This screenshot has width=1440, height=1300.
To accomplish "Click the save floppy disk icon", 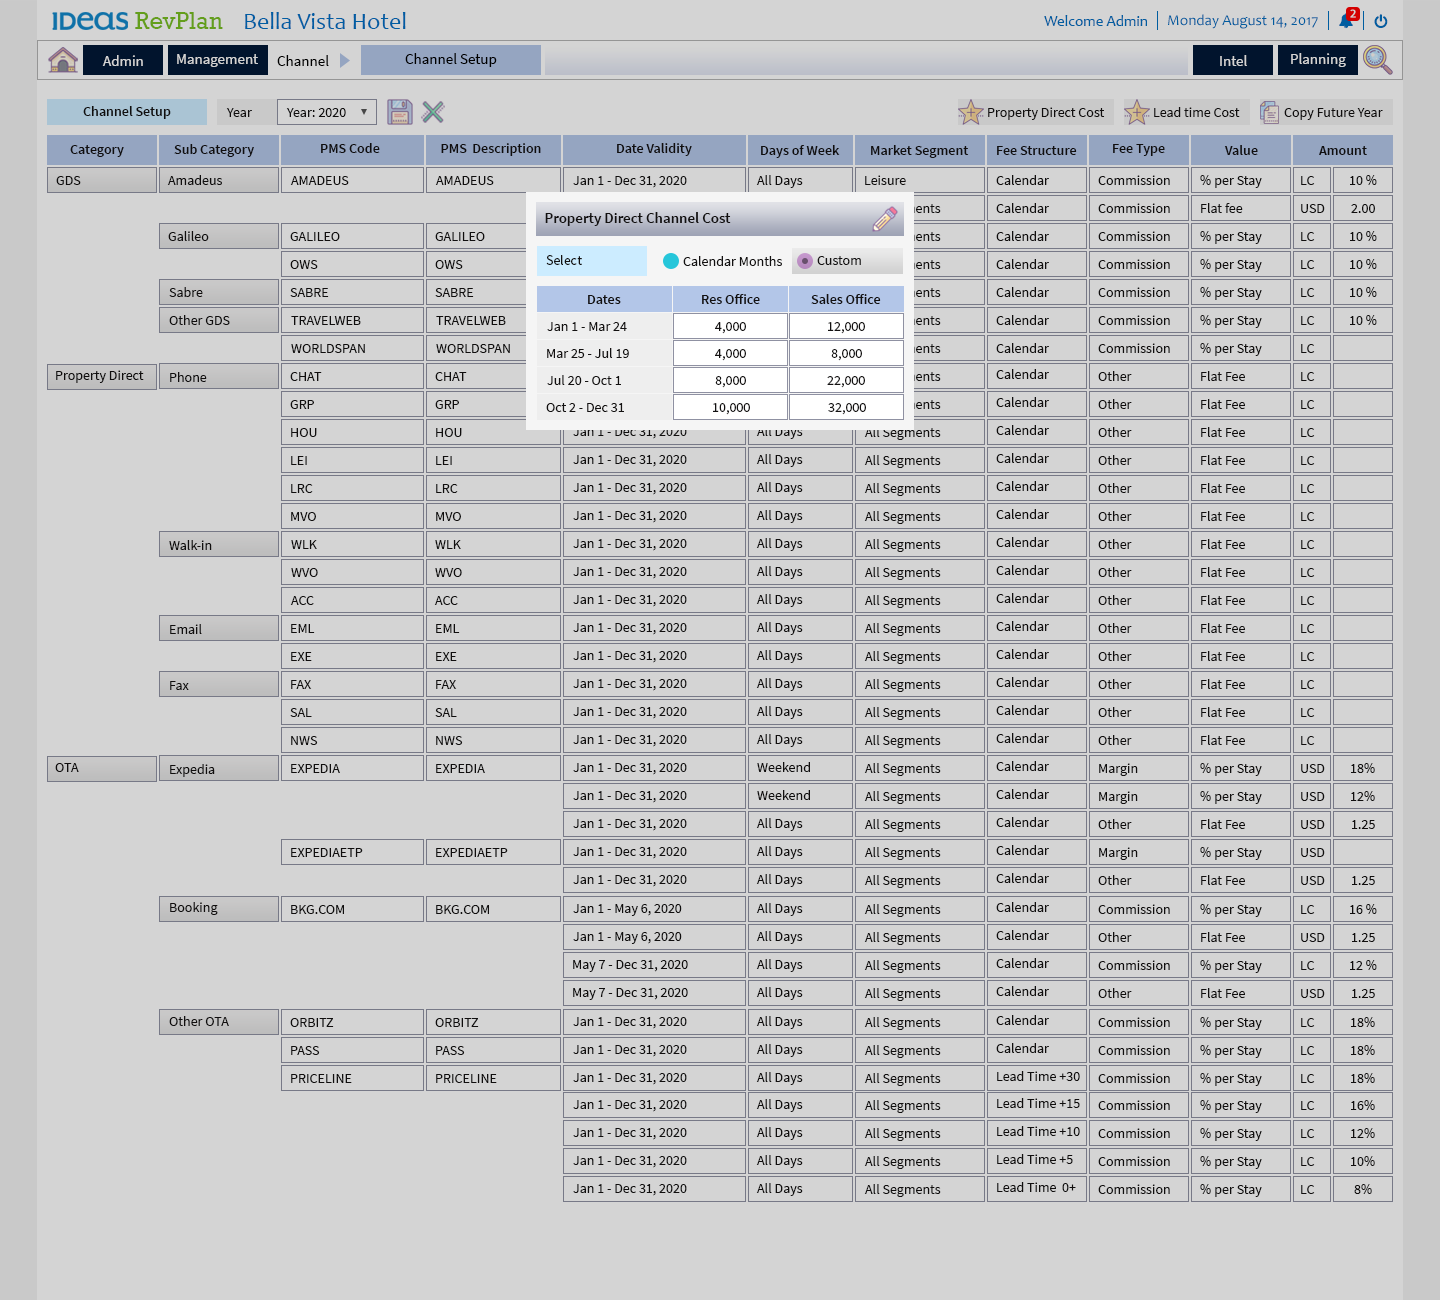I will [400, 112].
